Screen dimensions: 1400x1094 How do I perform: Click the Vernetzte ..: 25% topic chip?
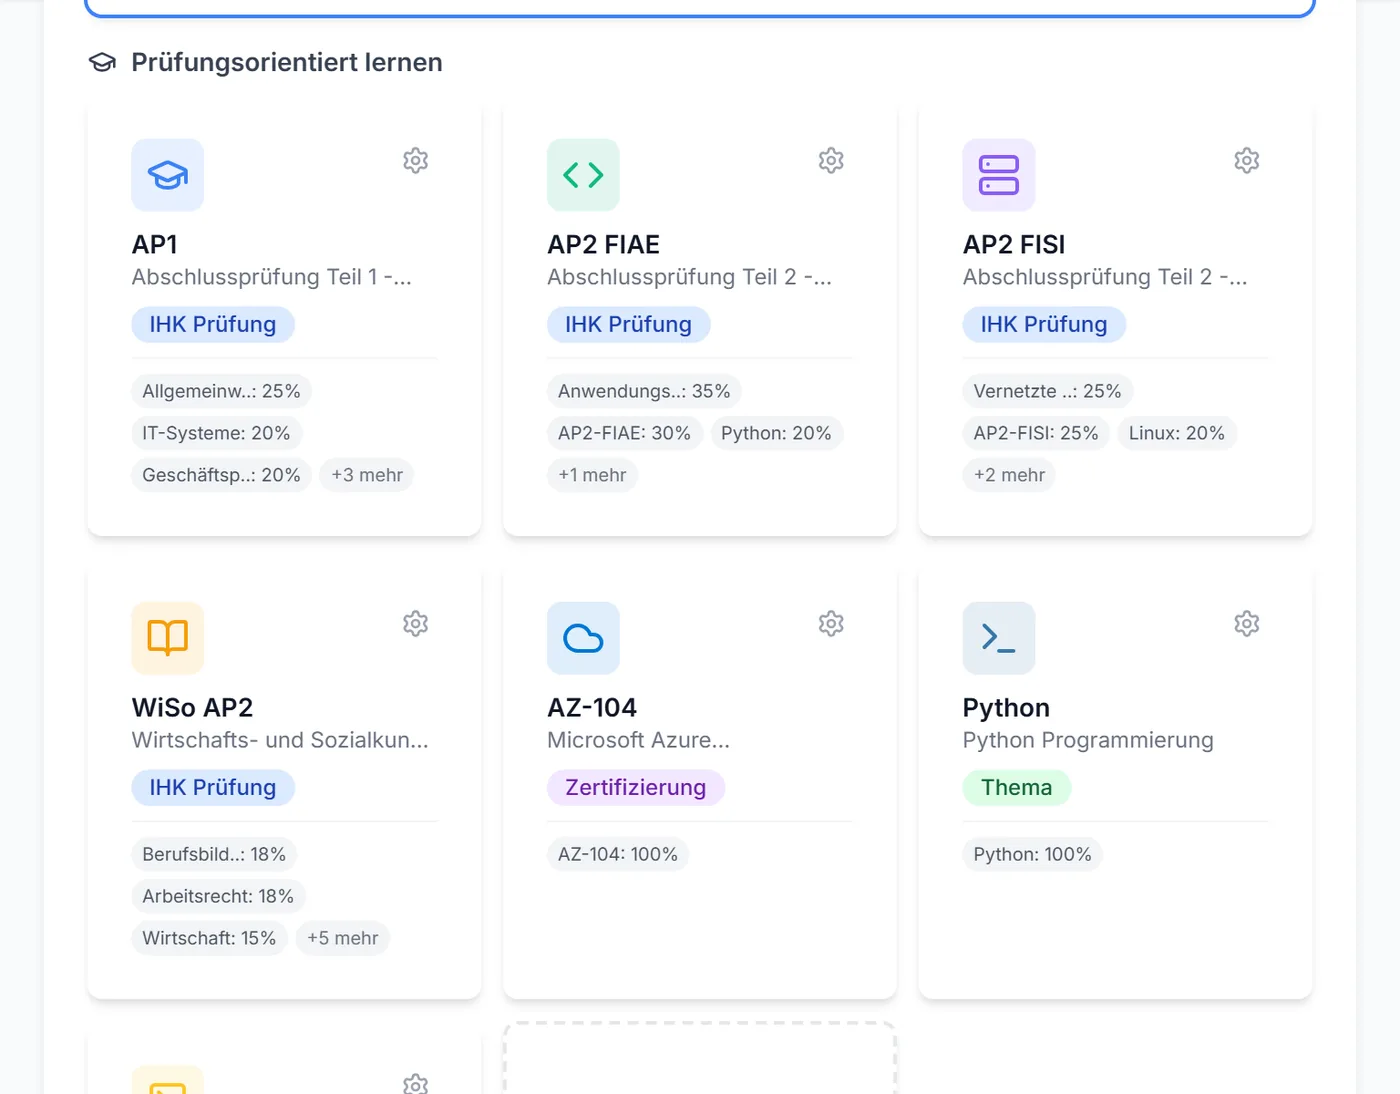tap(1047, 391)
